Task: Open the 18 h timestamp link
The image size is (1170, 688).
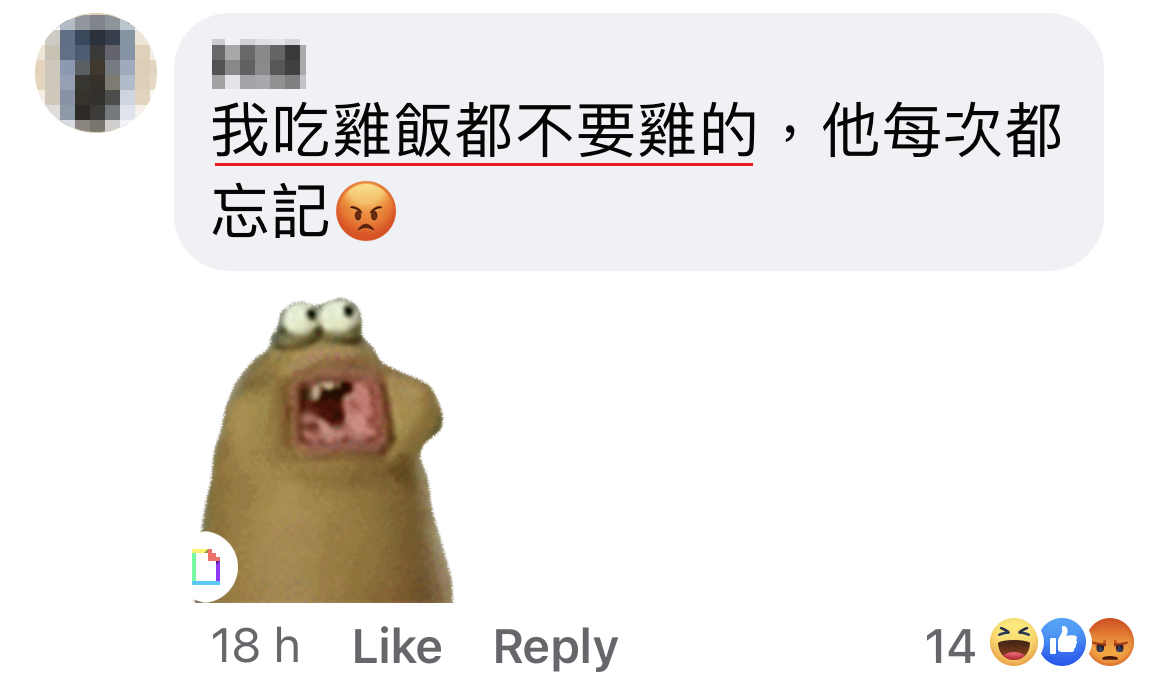Action: (x=255, y=645)
